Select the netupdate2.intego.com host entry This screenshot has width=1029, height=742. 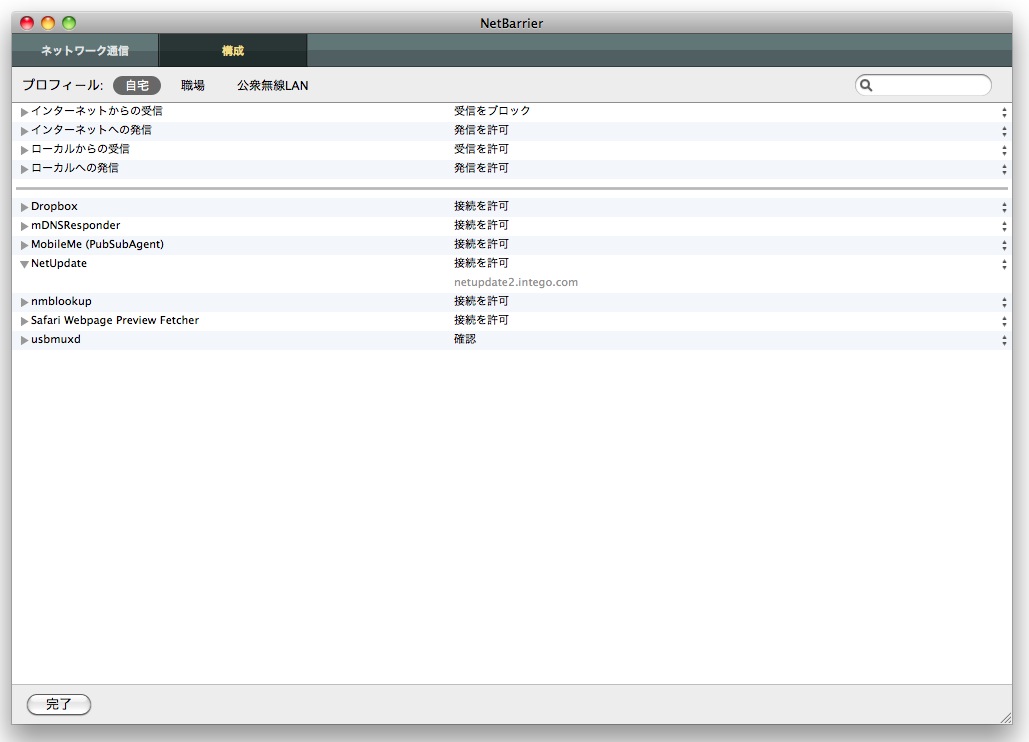516,282
